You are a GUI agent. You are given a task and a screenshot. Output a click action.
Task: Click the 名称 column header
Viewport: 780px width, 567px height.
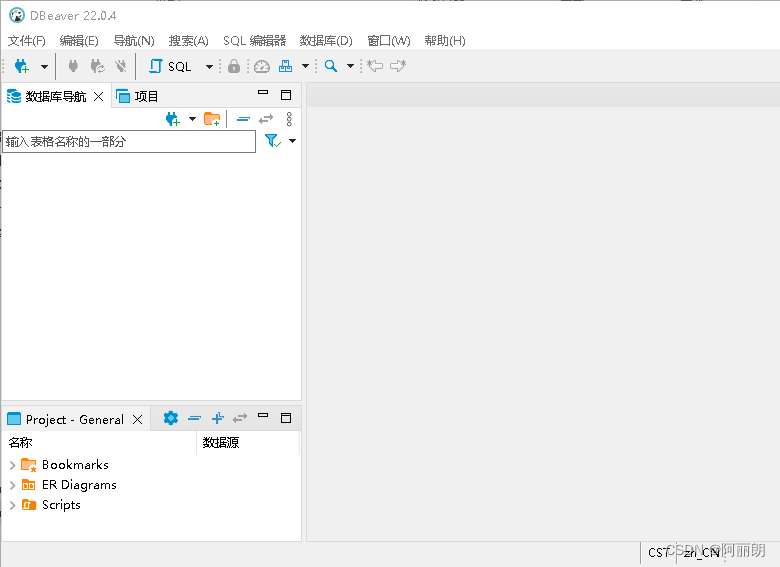pyautogui.click(x=99, y=443)
